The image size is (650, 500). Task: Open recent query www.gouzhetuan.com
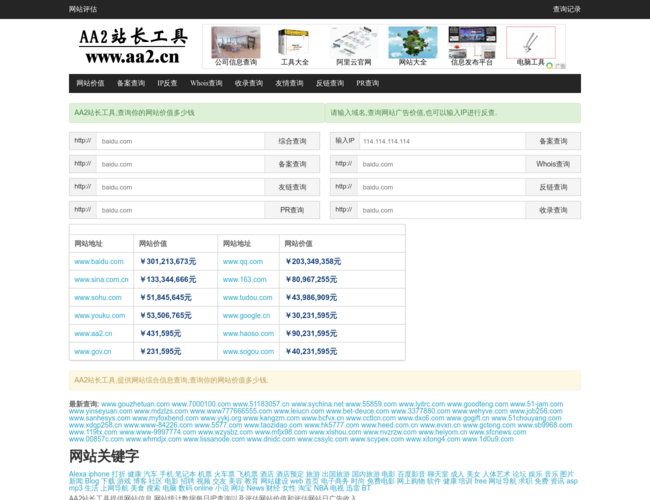point(135,404)
